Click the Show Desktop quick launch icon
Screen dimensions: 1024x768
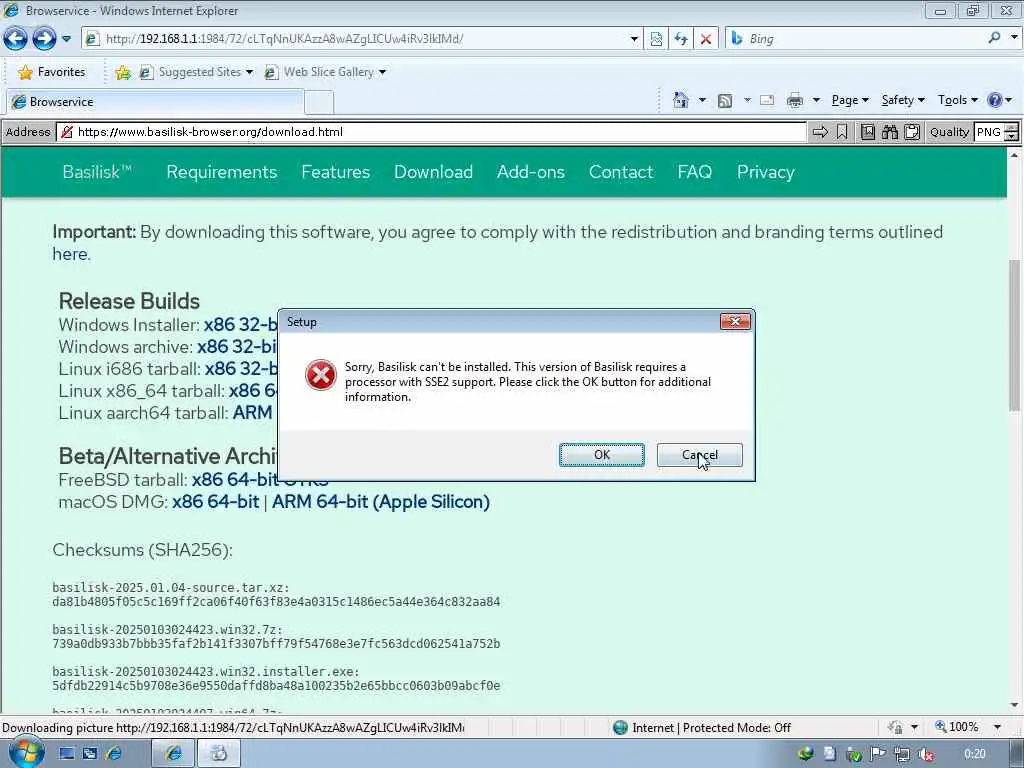pos(67,754)
